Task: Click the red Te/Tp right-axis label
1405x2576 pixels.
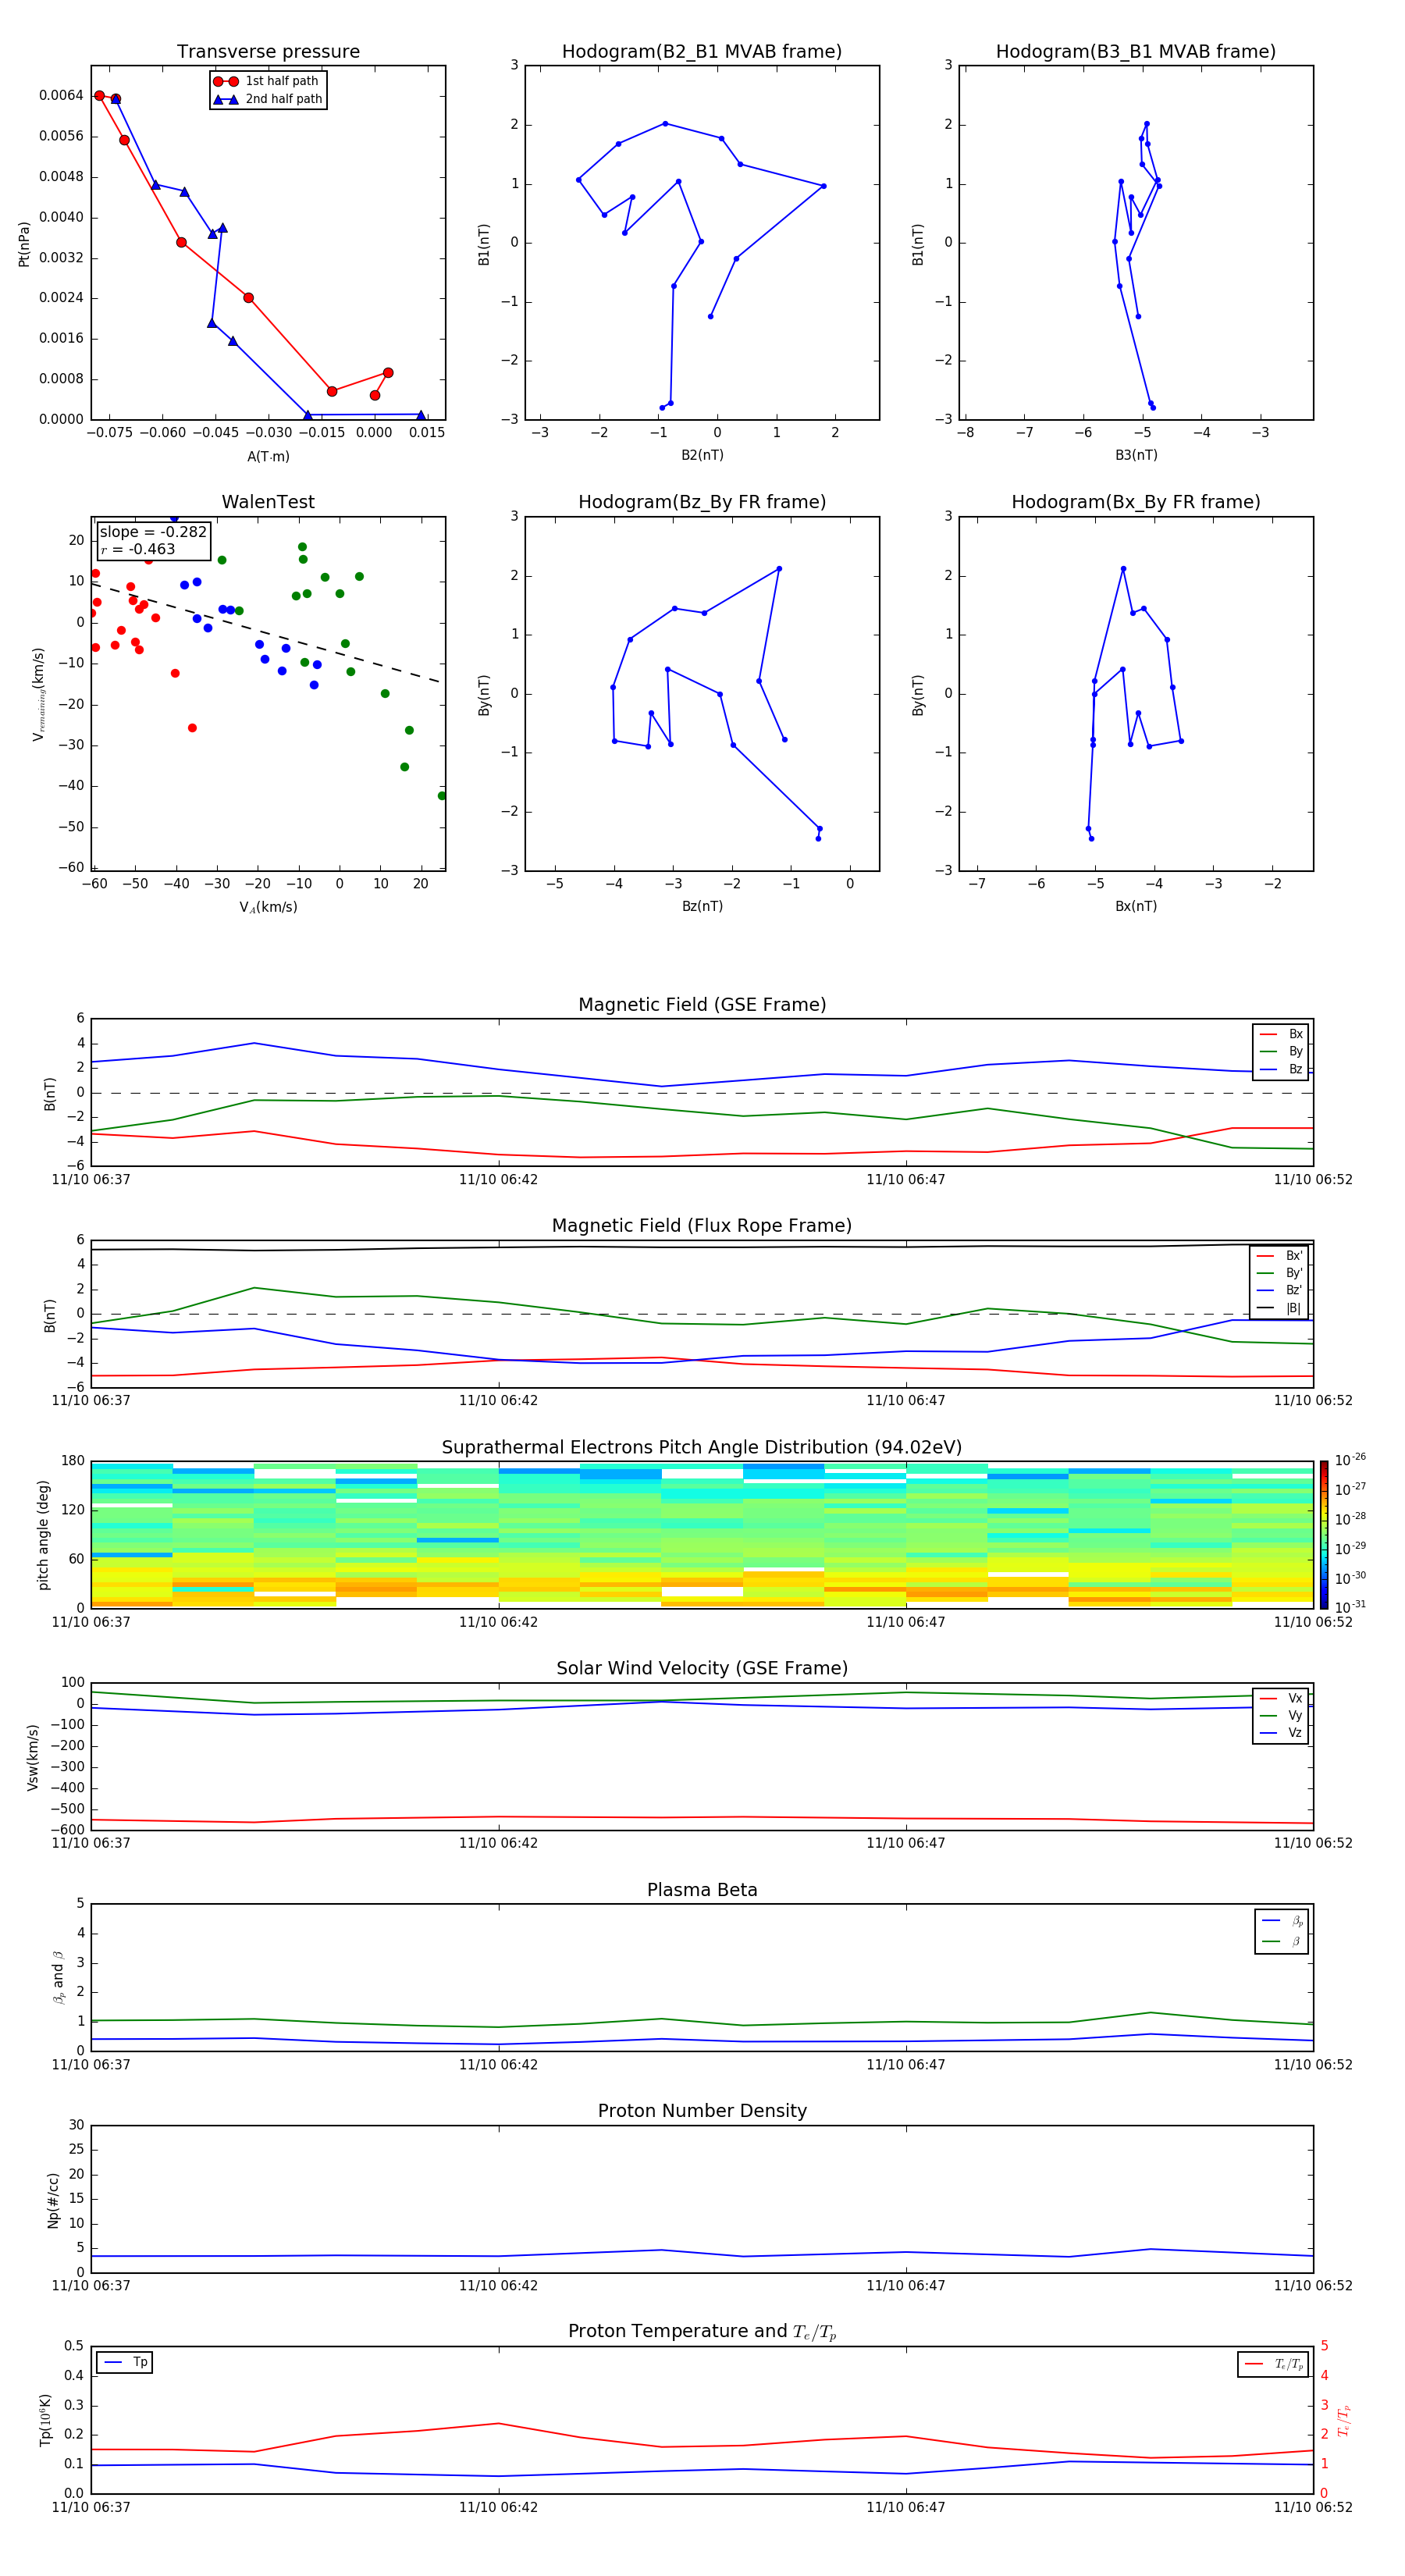Action: (1344, 2420)
